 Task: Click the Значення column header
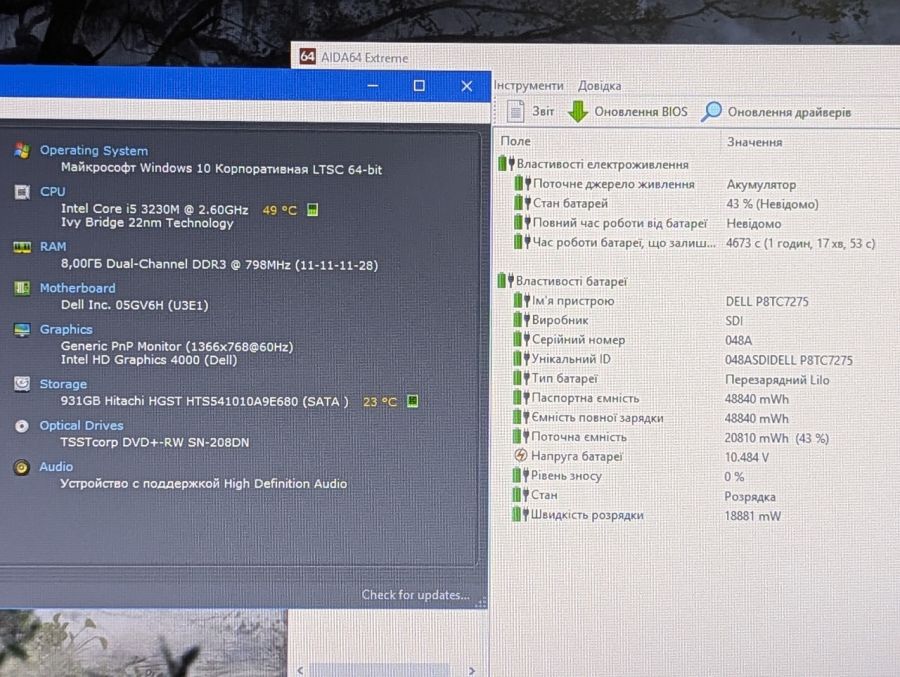point(754,142)
